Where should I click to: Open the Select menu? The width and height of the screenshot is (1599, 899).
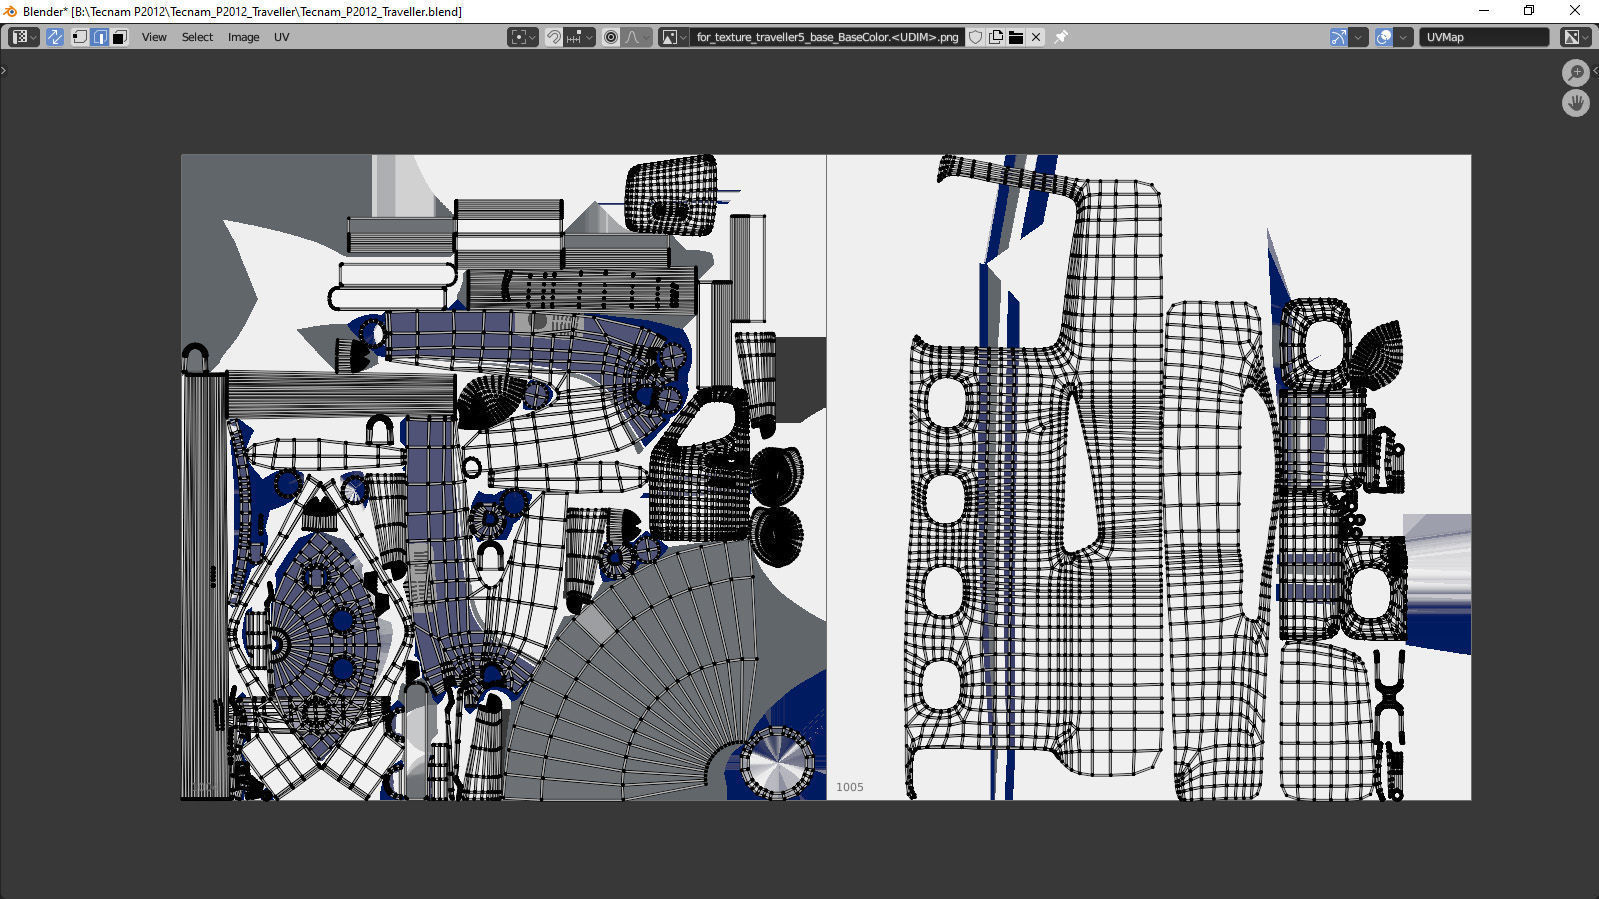tap(197, 37)
